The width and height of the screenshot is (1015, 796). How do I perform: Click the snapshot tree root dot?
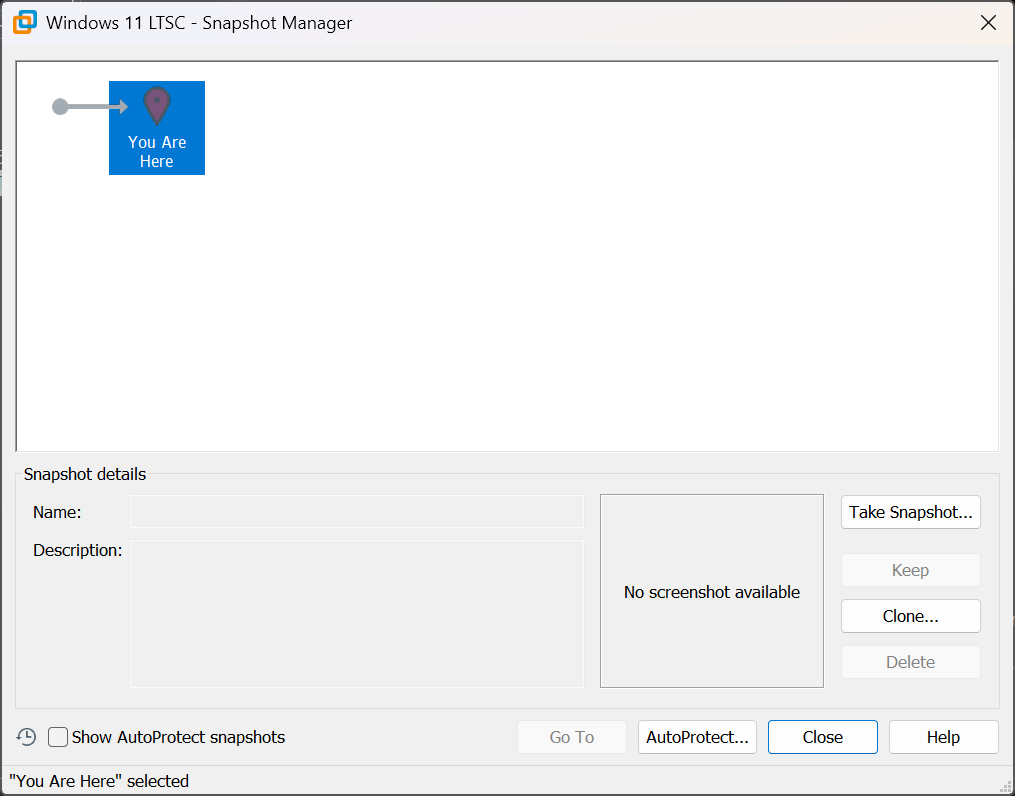tap(60, 107)
